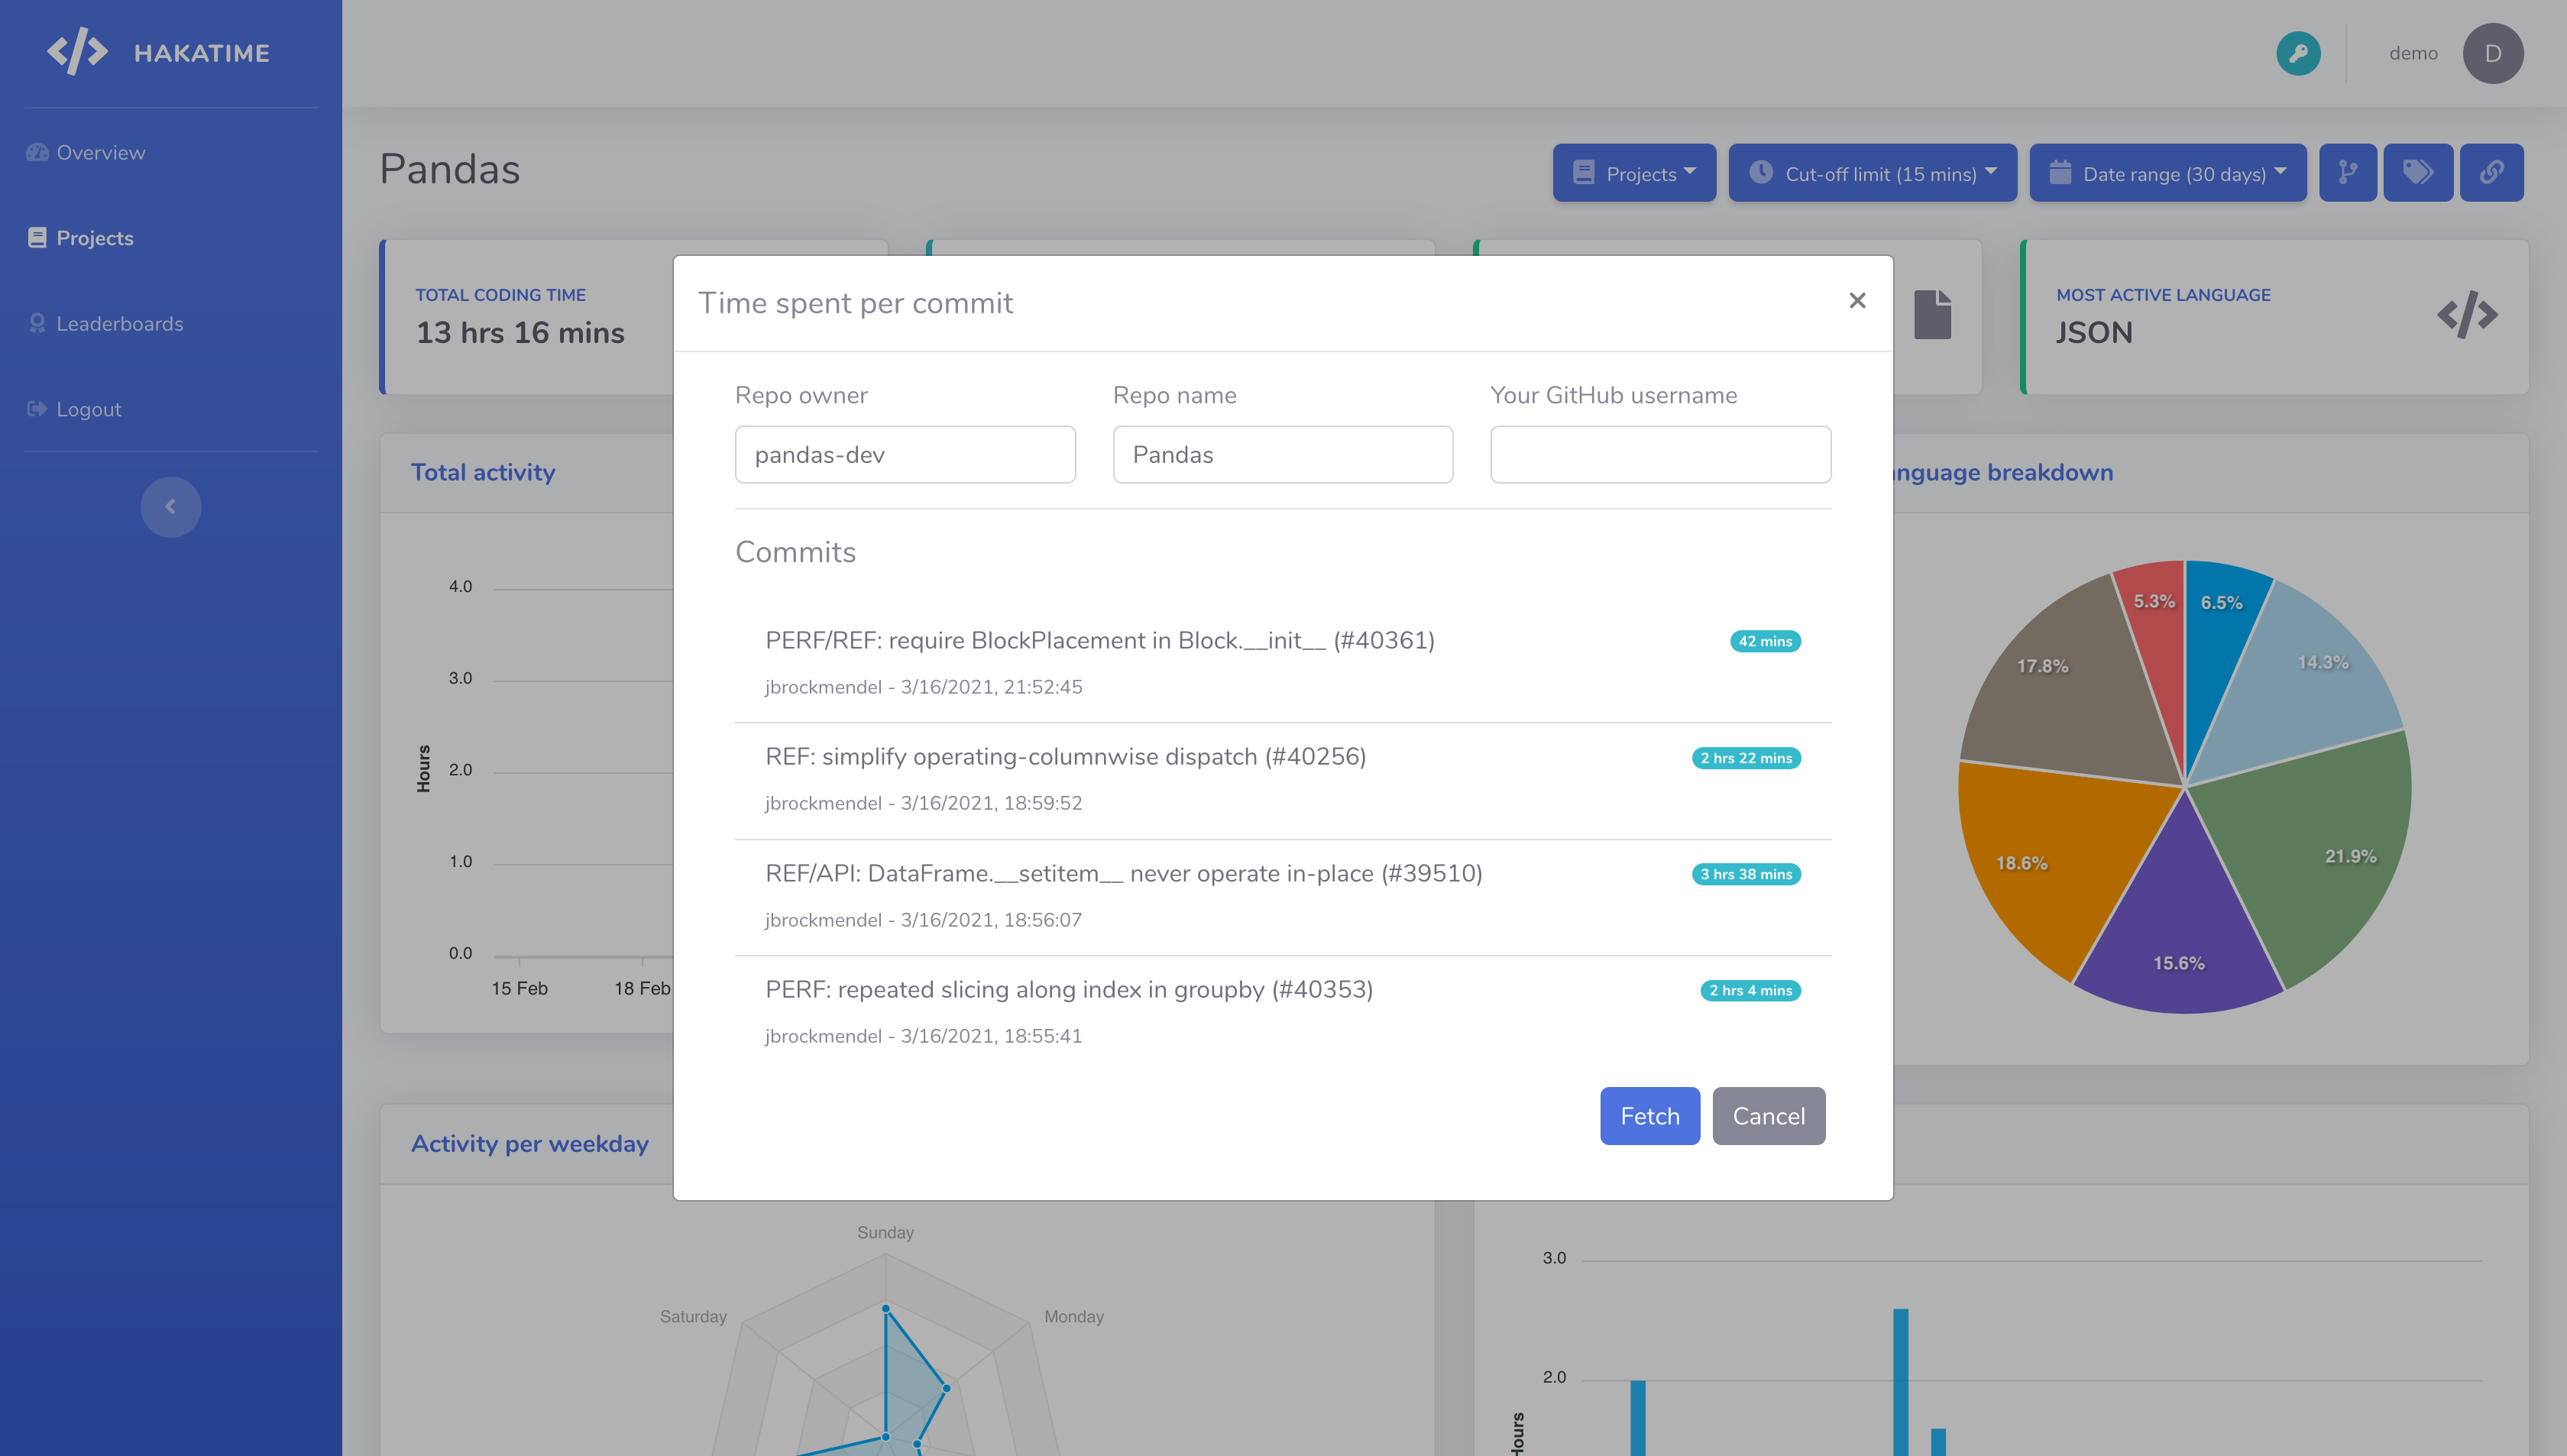Screen dimensions: 2567x1456
Task: Click the tags icon button
Action: [2417, 173]
